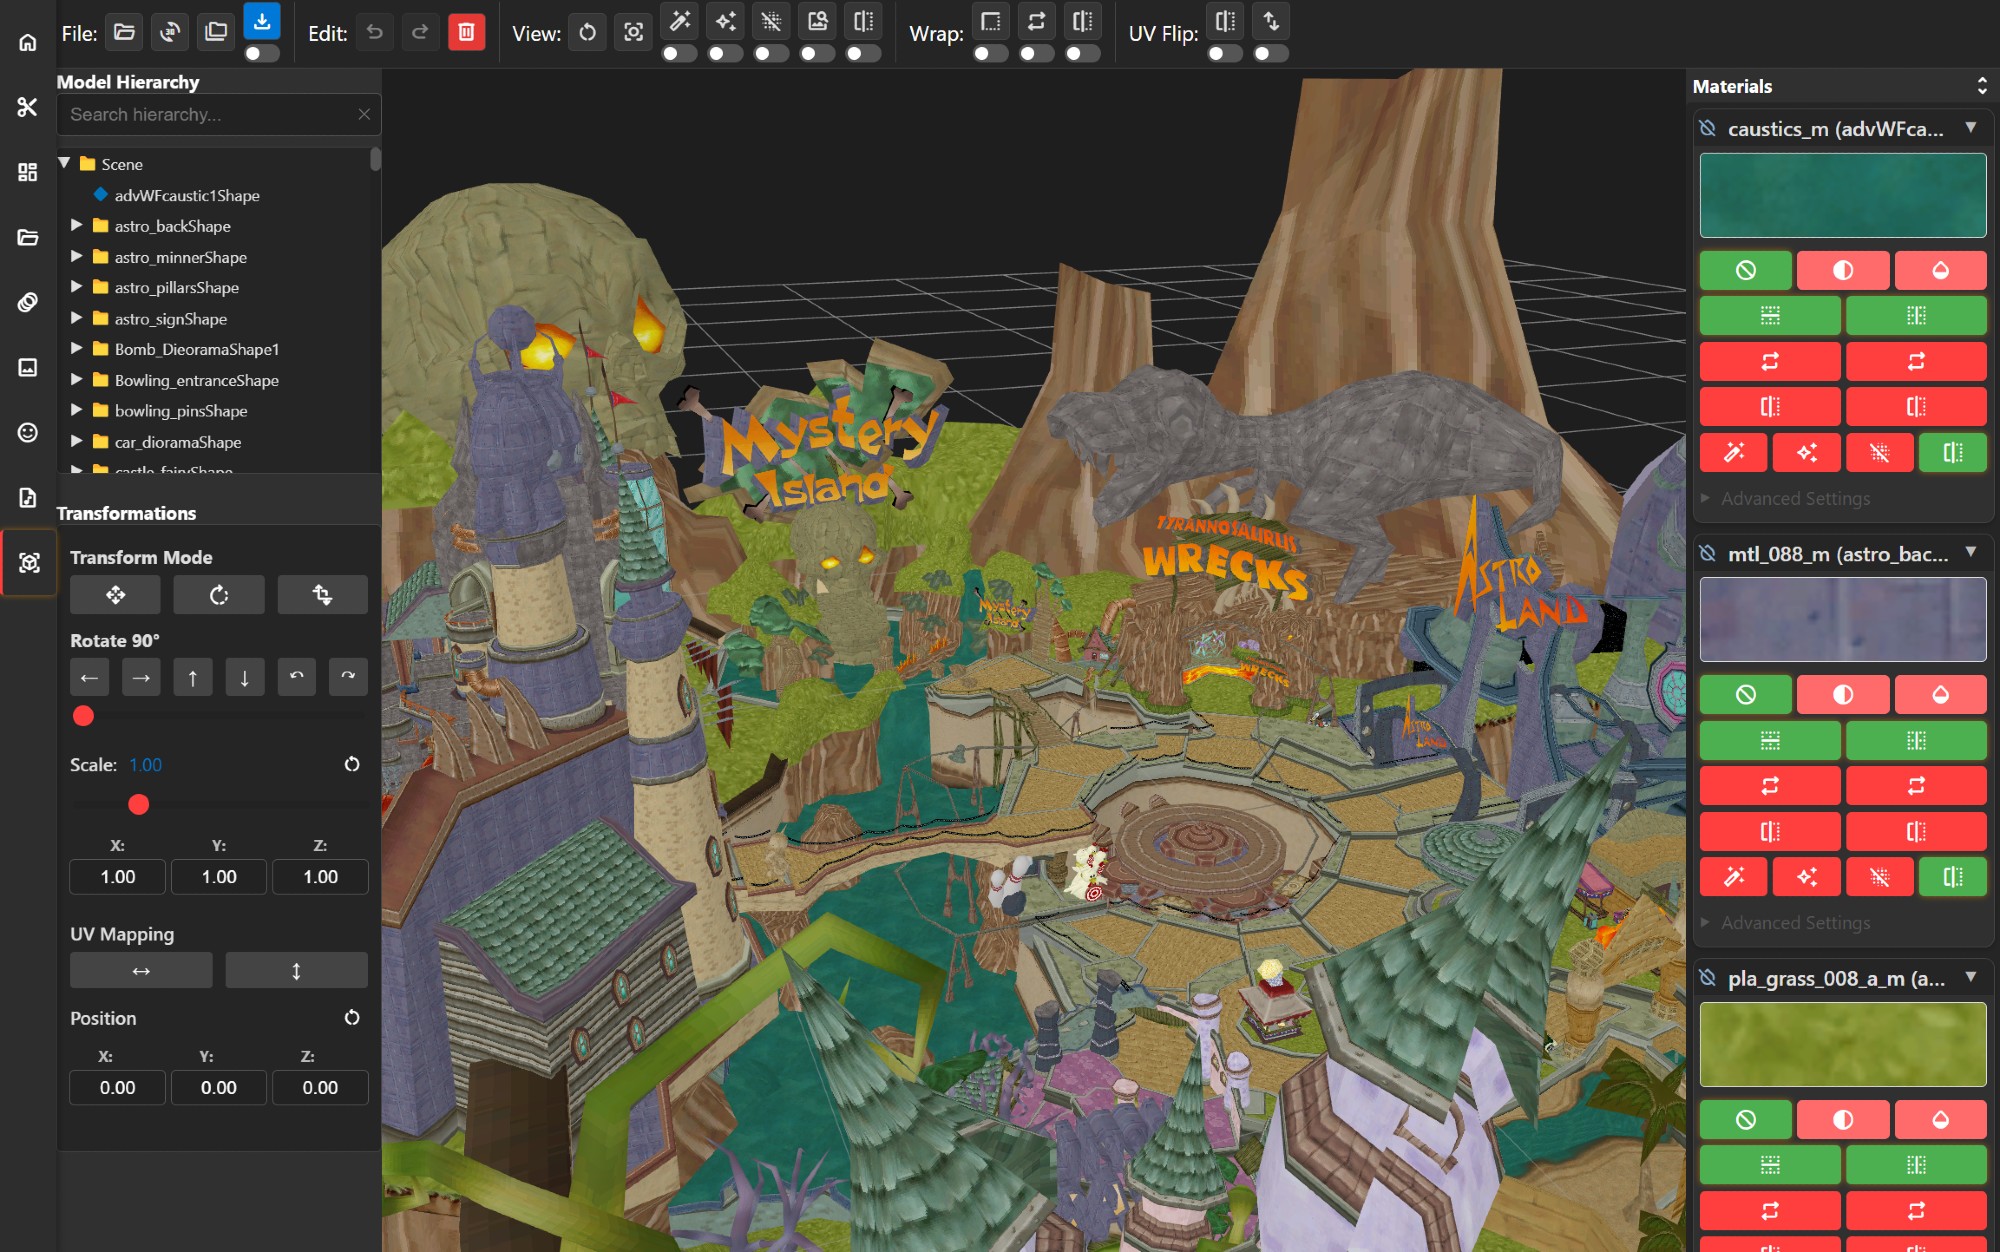
Task: Click the horizontal UV mapping flip button
Action: 141,970
